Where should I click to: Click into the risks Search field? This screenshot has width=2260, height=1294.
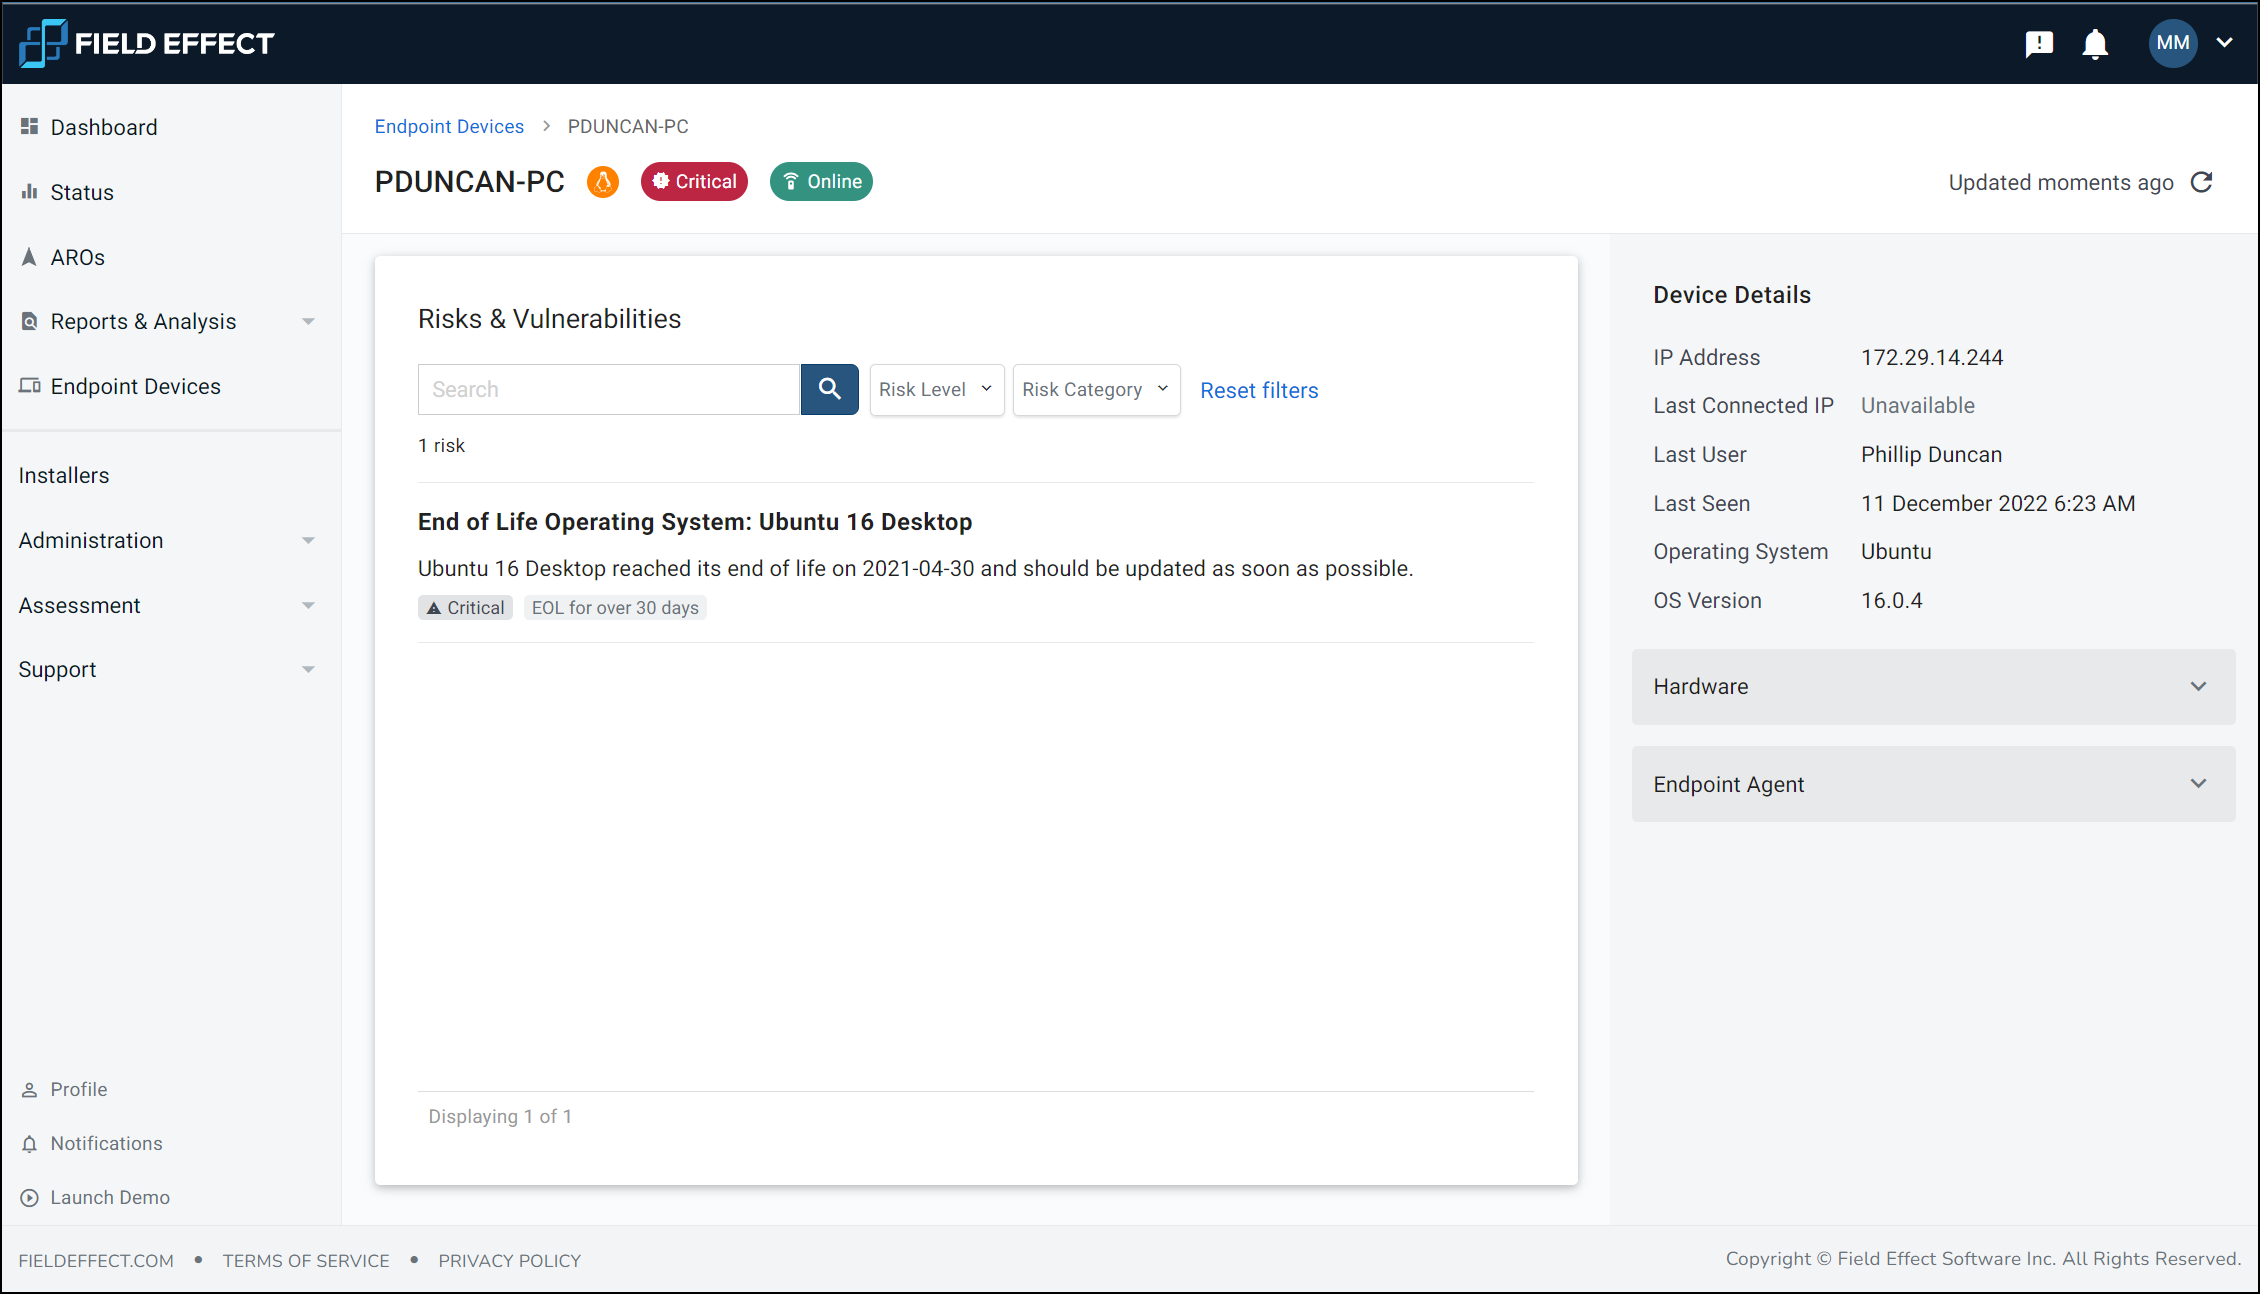[x=608, y=389]
